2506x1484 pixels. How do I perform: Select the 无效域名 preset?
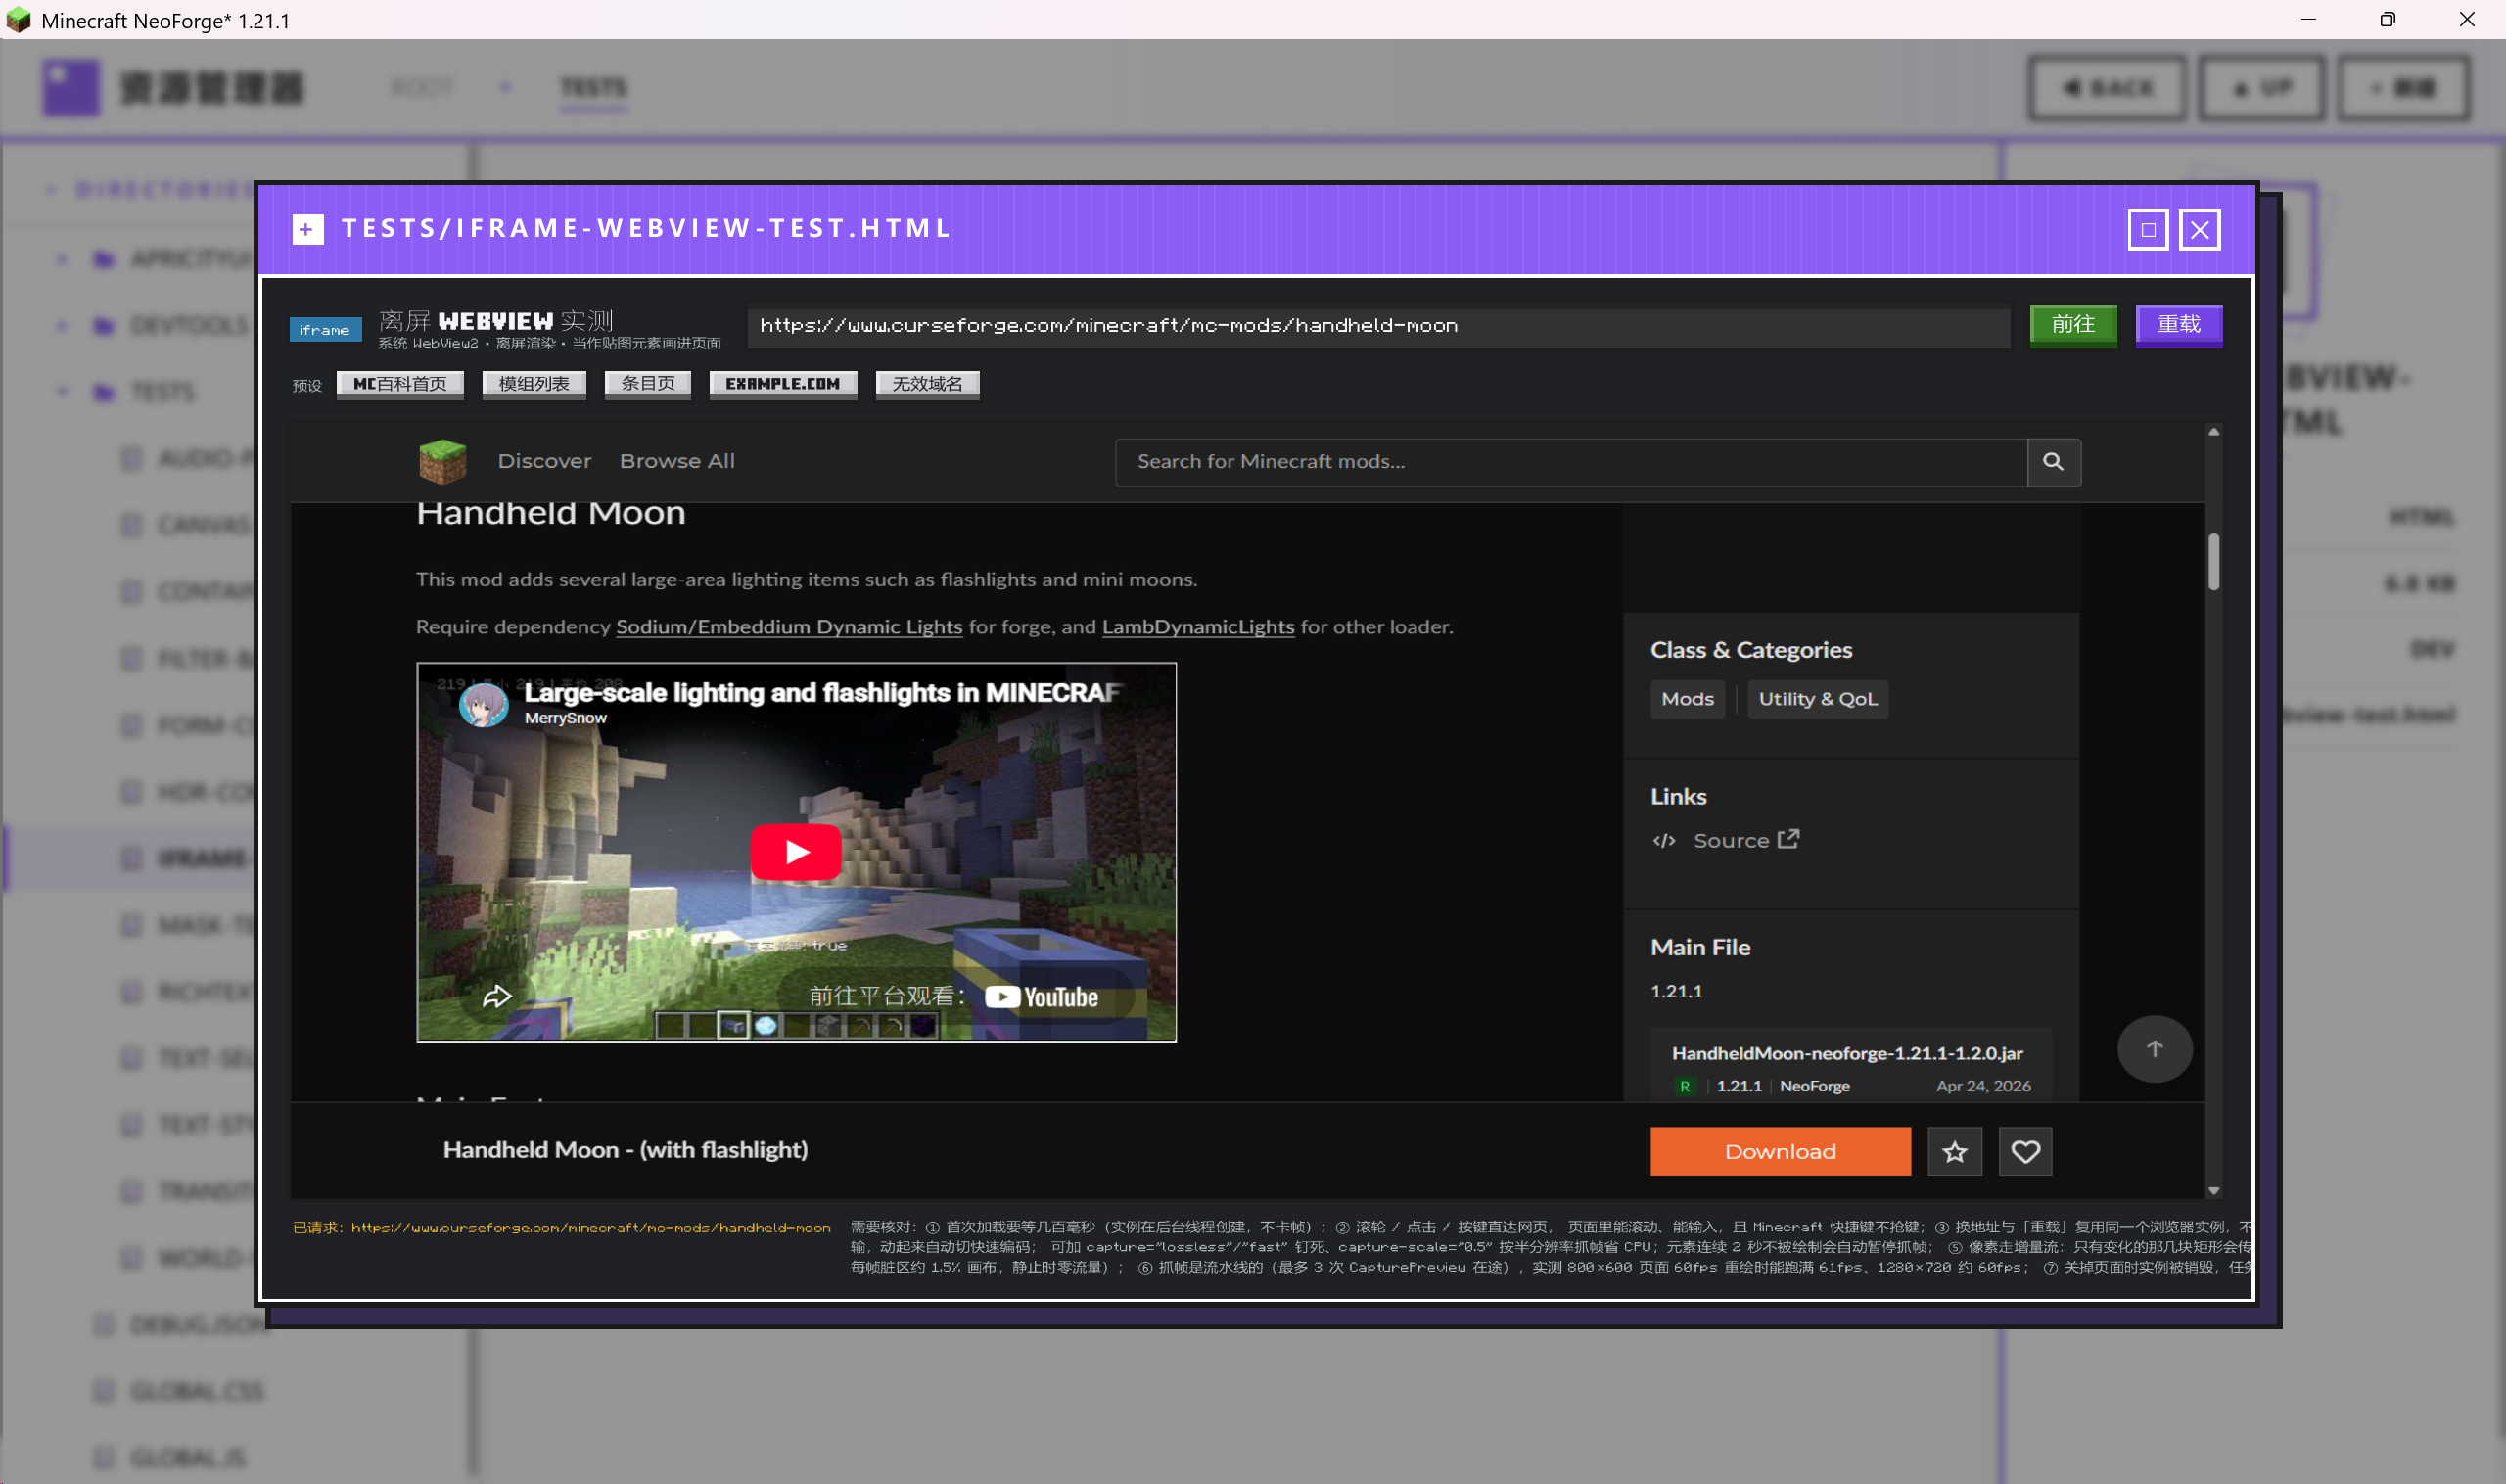(927, 384)
